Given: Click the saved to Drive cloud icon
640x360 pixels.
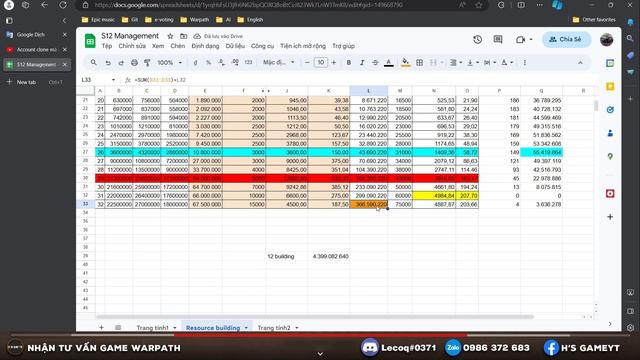Looking at the screenshot, I should (x=197, y=36).
